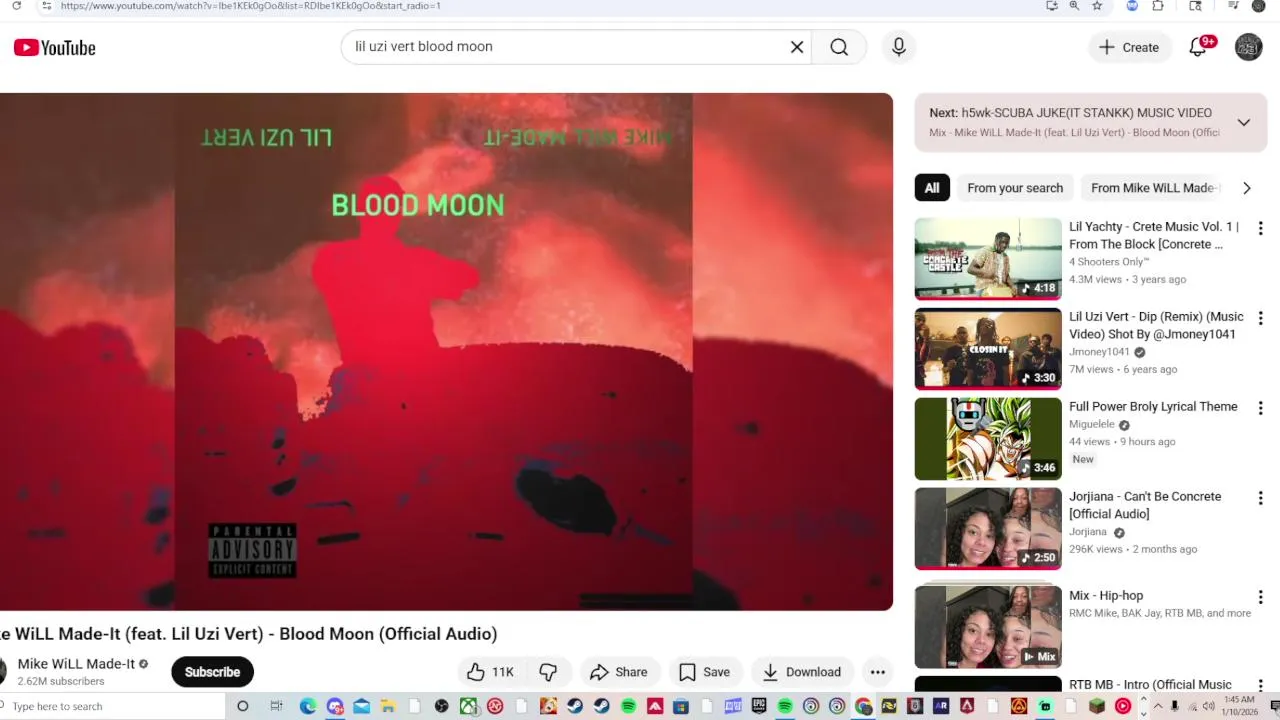Start voice search with microphone
This screenshot has height=720, width=1280.
[x=898, y=47]
